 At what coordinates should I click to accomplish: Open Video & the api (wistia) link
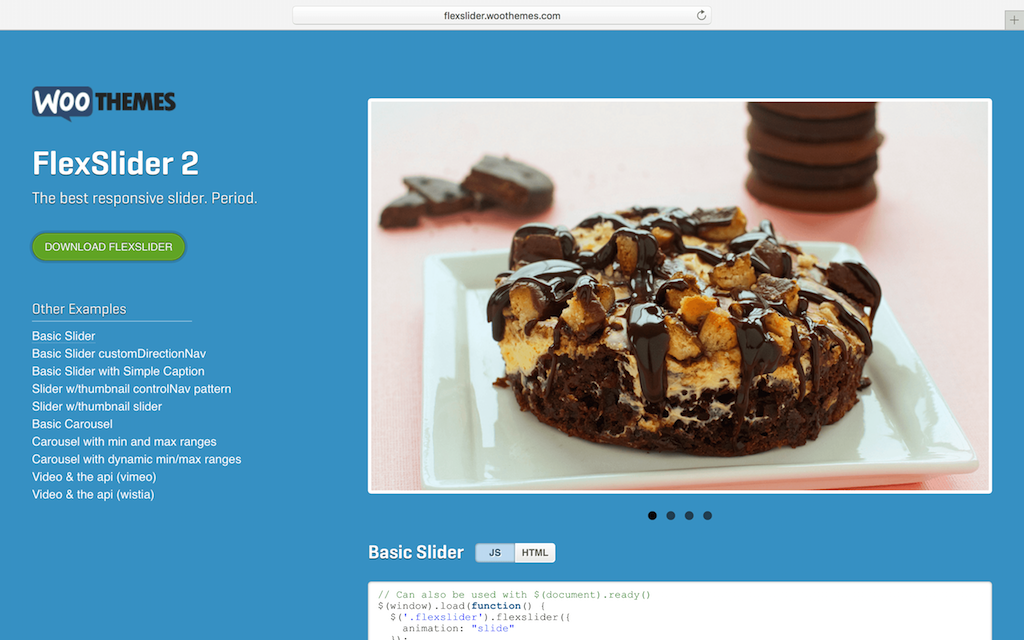[x=93, y=494]
